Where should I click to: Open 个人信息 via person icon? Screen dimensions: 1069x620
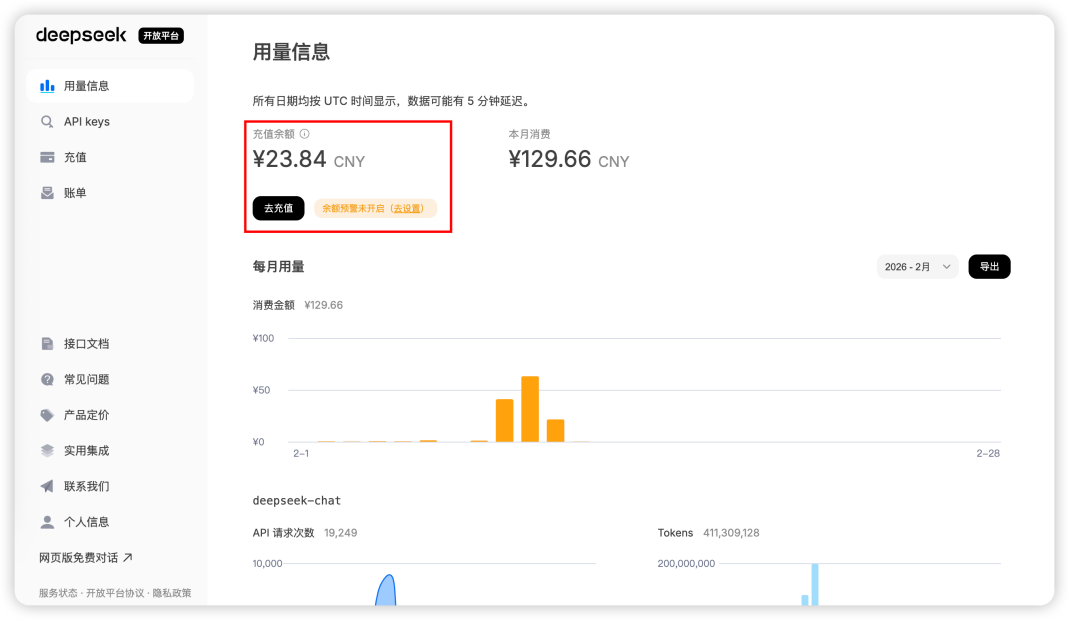tap(47, 521)
